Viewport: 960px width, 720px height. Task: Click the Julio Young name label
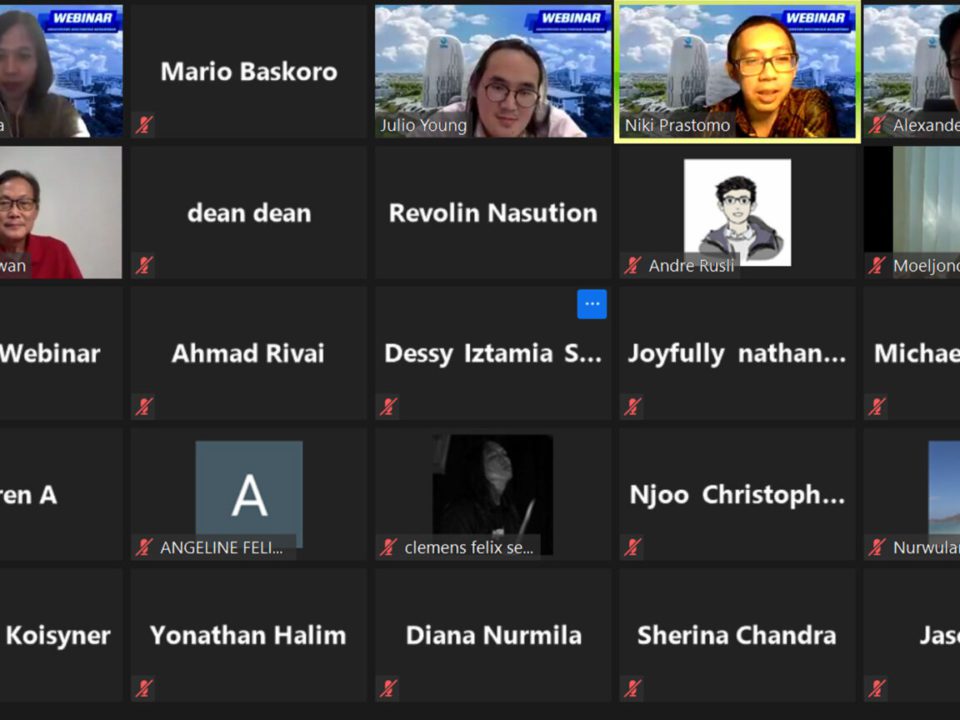(x=423, y=126)
